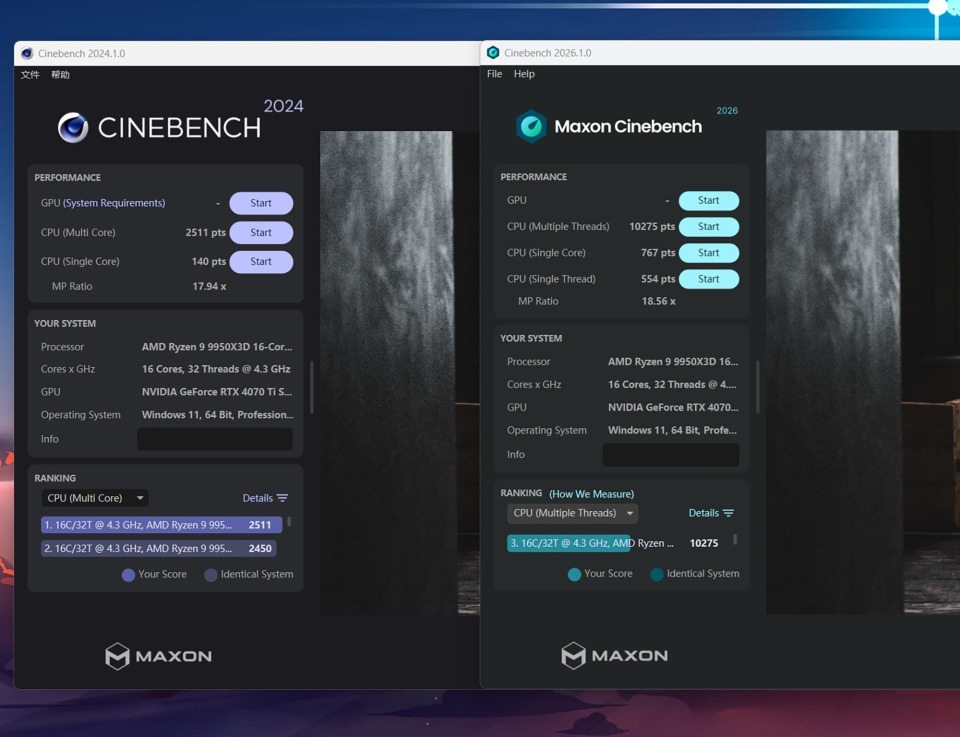Click the Cinebench 2024 sphere logo

[73, 127]
